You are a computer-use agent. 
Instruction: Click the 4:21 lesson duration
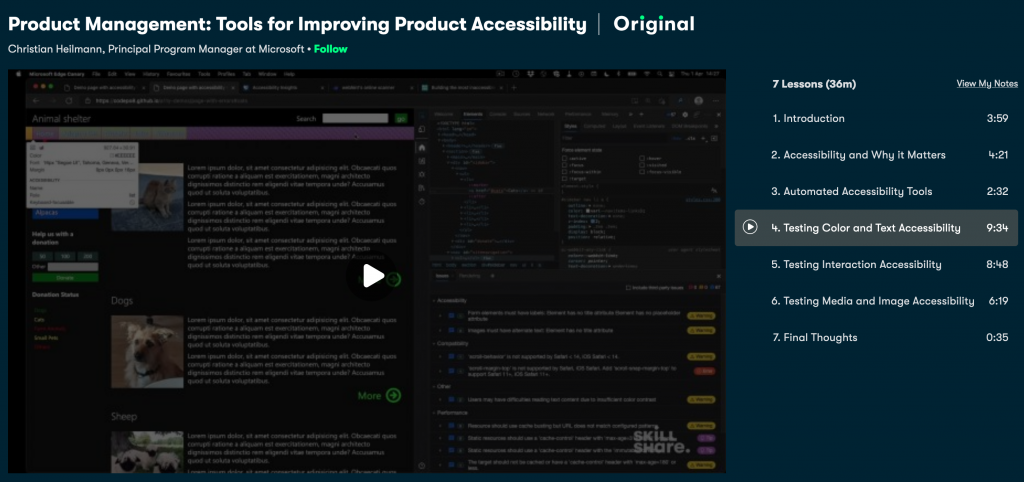[x=999, y=155]
